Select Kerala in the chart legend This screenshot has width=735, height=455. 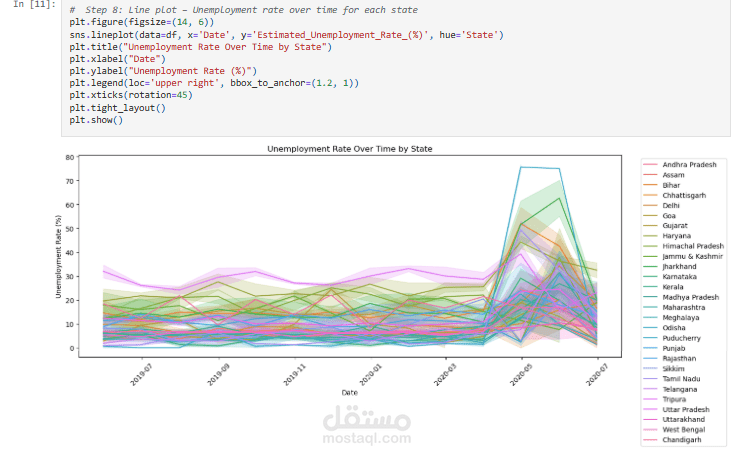coord(673,287)
